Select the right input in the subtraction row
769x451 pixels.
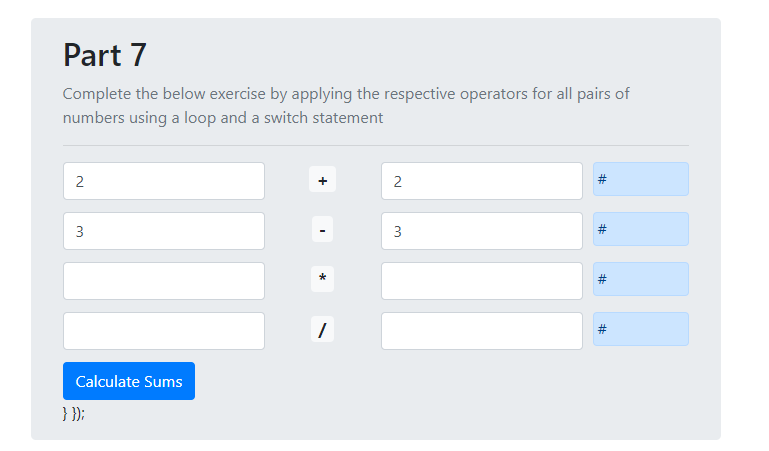point(481,231)
